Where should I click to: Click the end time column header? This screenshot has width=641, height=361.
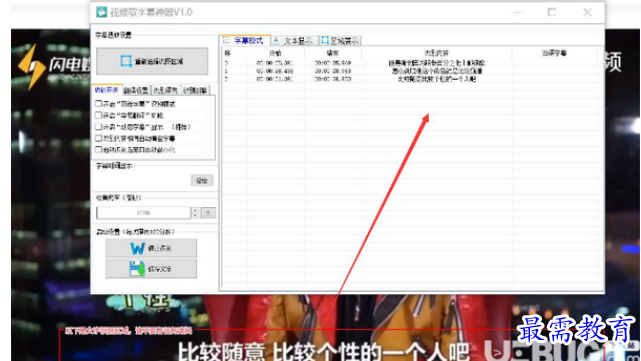tap(333, 53)
